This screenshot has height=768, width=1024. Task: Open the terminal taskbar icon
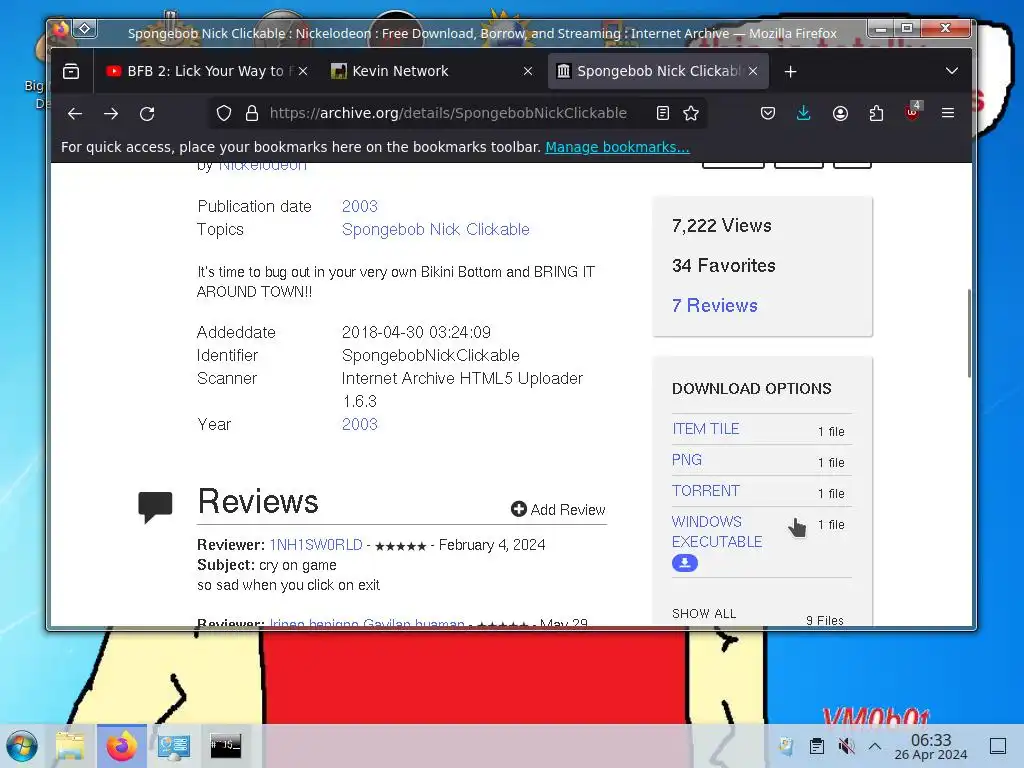point(225,746)
